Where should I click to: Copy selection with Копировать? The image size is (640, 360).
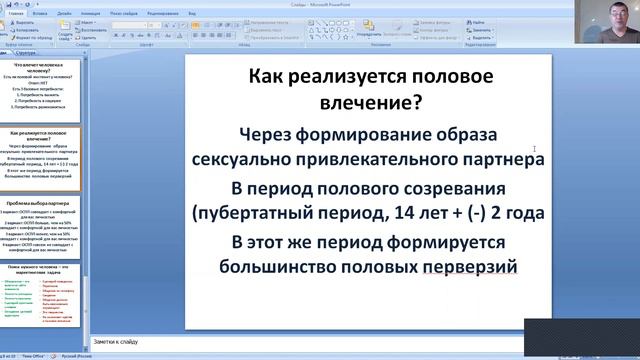tap(24, 30)
